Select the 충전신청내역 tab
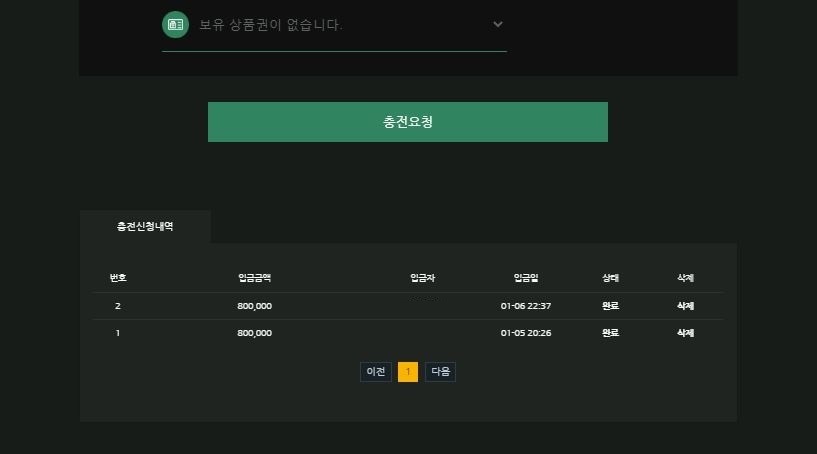Image resolution: width=817 pixels, height=454 pixels. point(145,226)
